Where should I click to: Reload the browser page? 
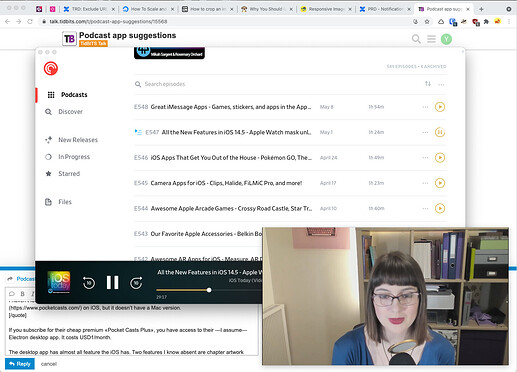click(30, 22)
